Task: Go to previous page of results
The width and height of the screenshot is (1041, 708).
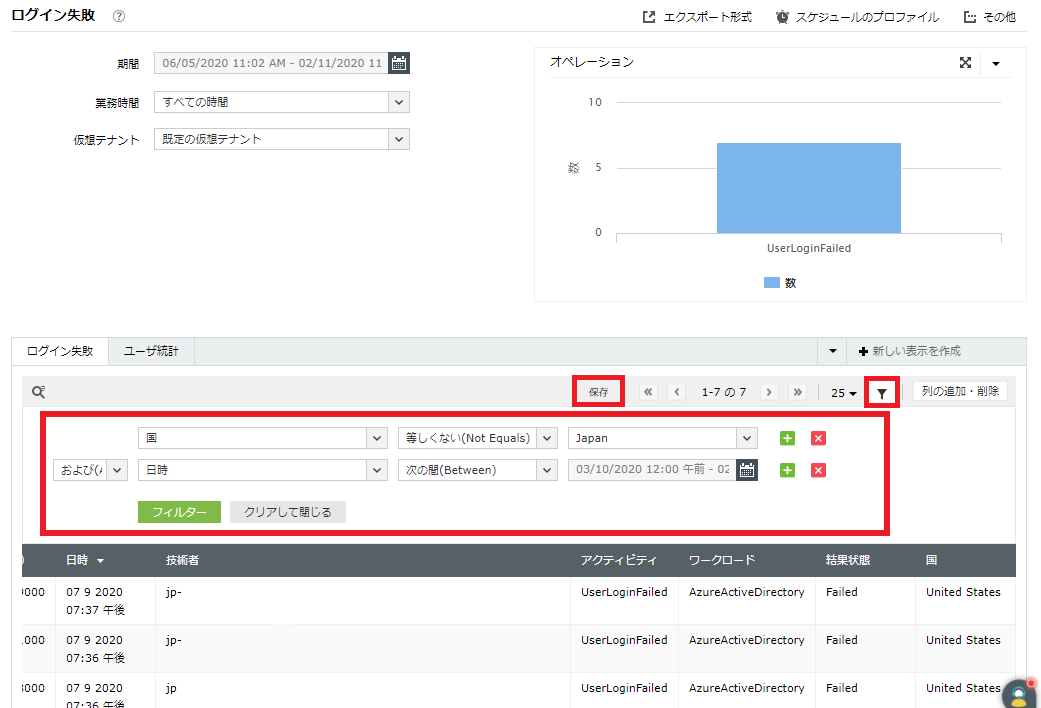Action: tap(677, 392)
